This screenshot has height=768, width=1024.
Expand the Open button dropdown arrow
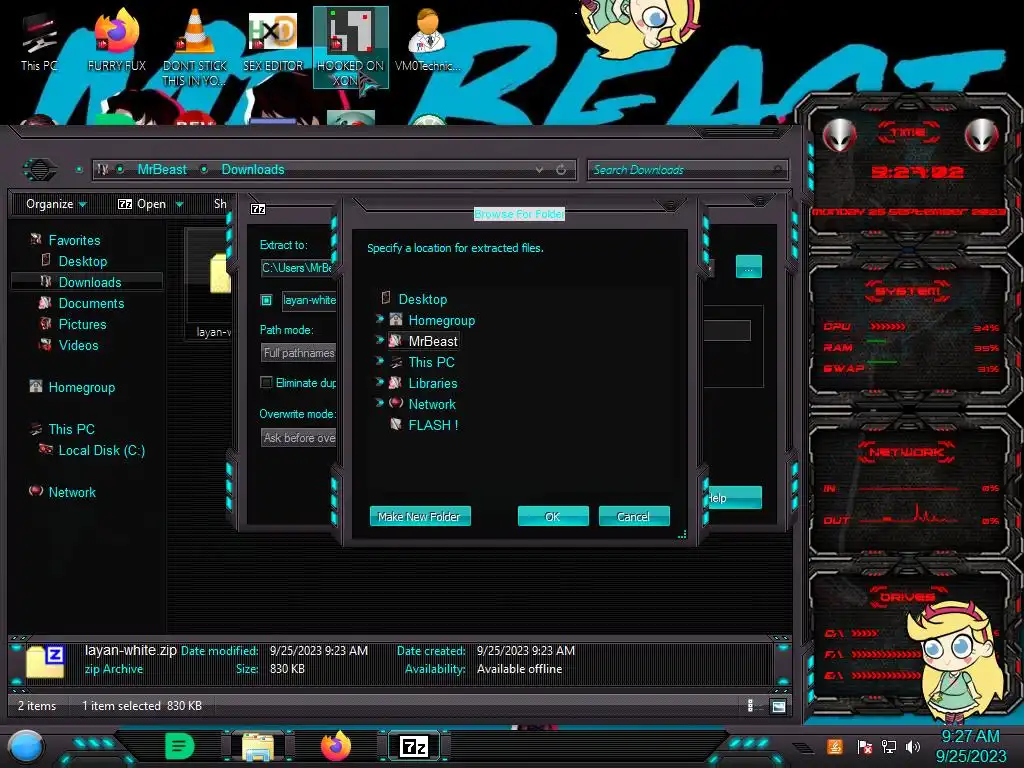click(x=179, y=205)
